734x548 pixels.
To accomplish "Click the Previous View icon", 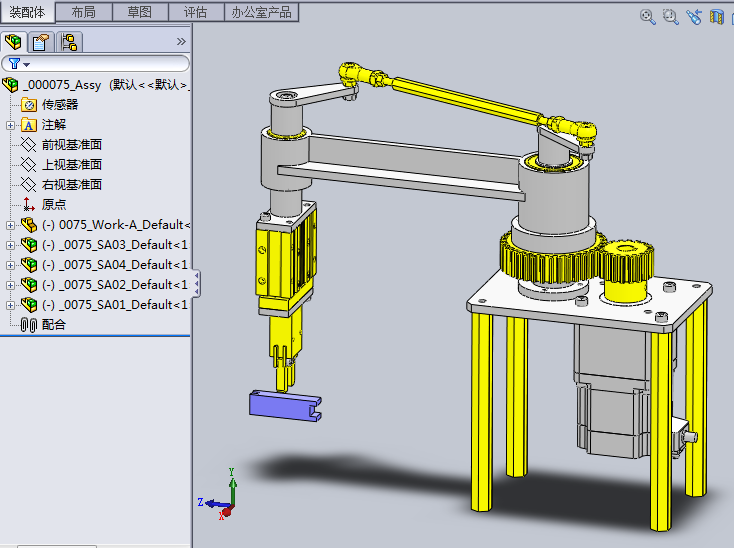I will (694, 17).
